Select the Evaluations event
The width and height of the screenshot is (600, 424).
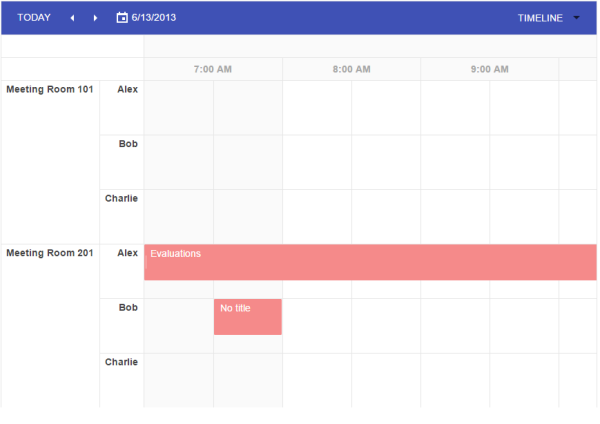click(x=370, y=262)
